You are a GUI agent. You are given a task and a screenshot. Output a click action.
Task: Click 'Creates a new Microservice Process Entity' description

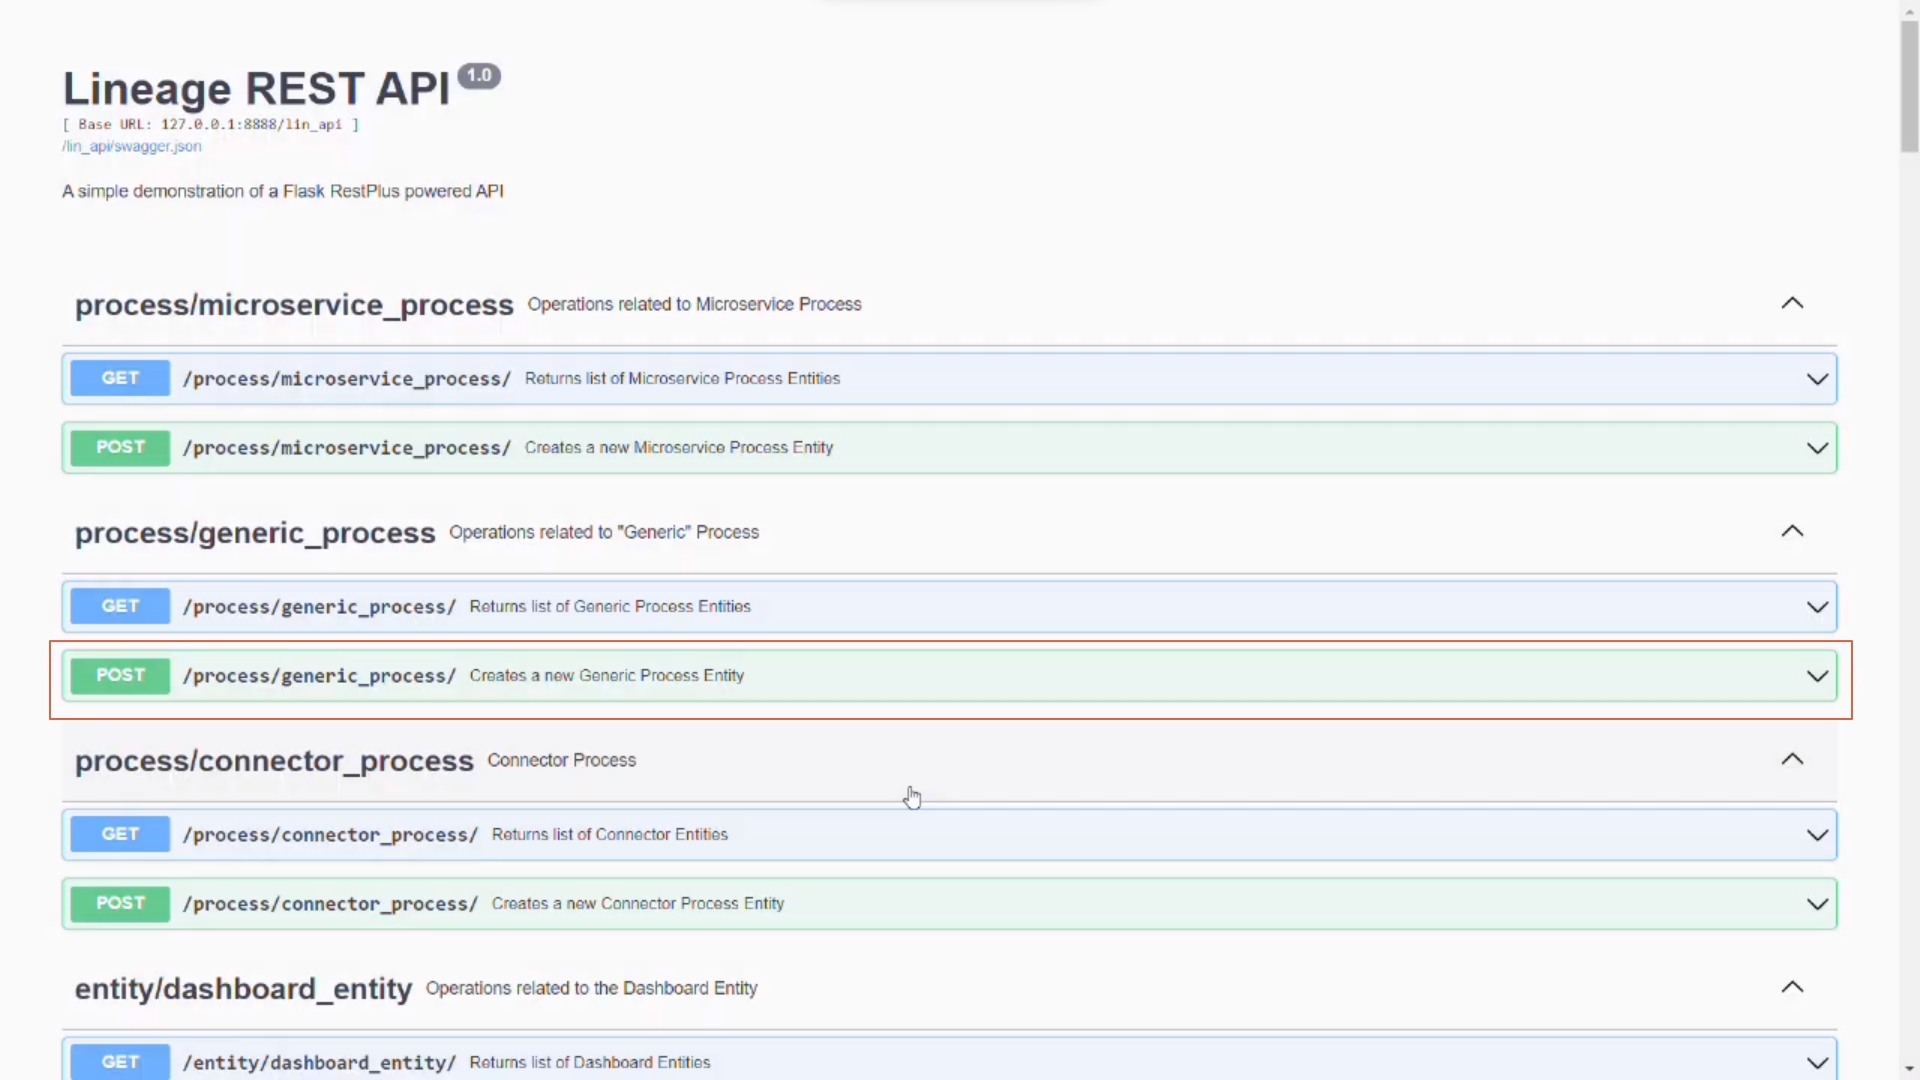click(x=679, y=448)
